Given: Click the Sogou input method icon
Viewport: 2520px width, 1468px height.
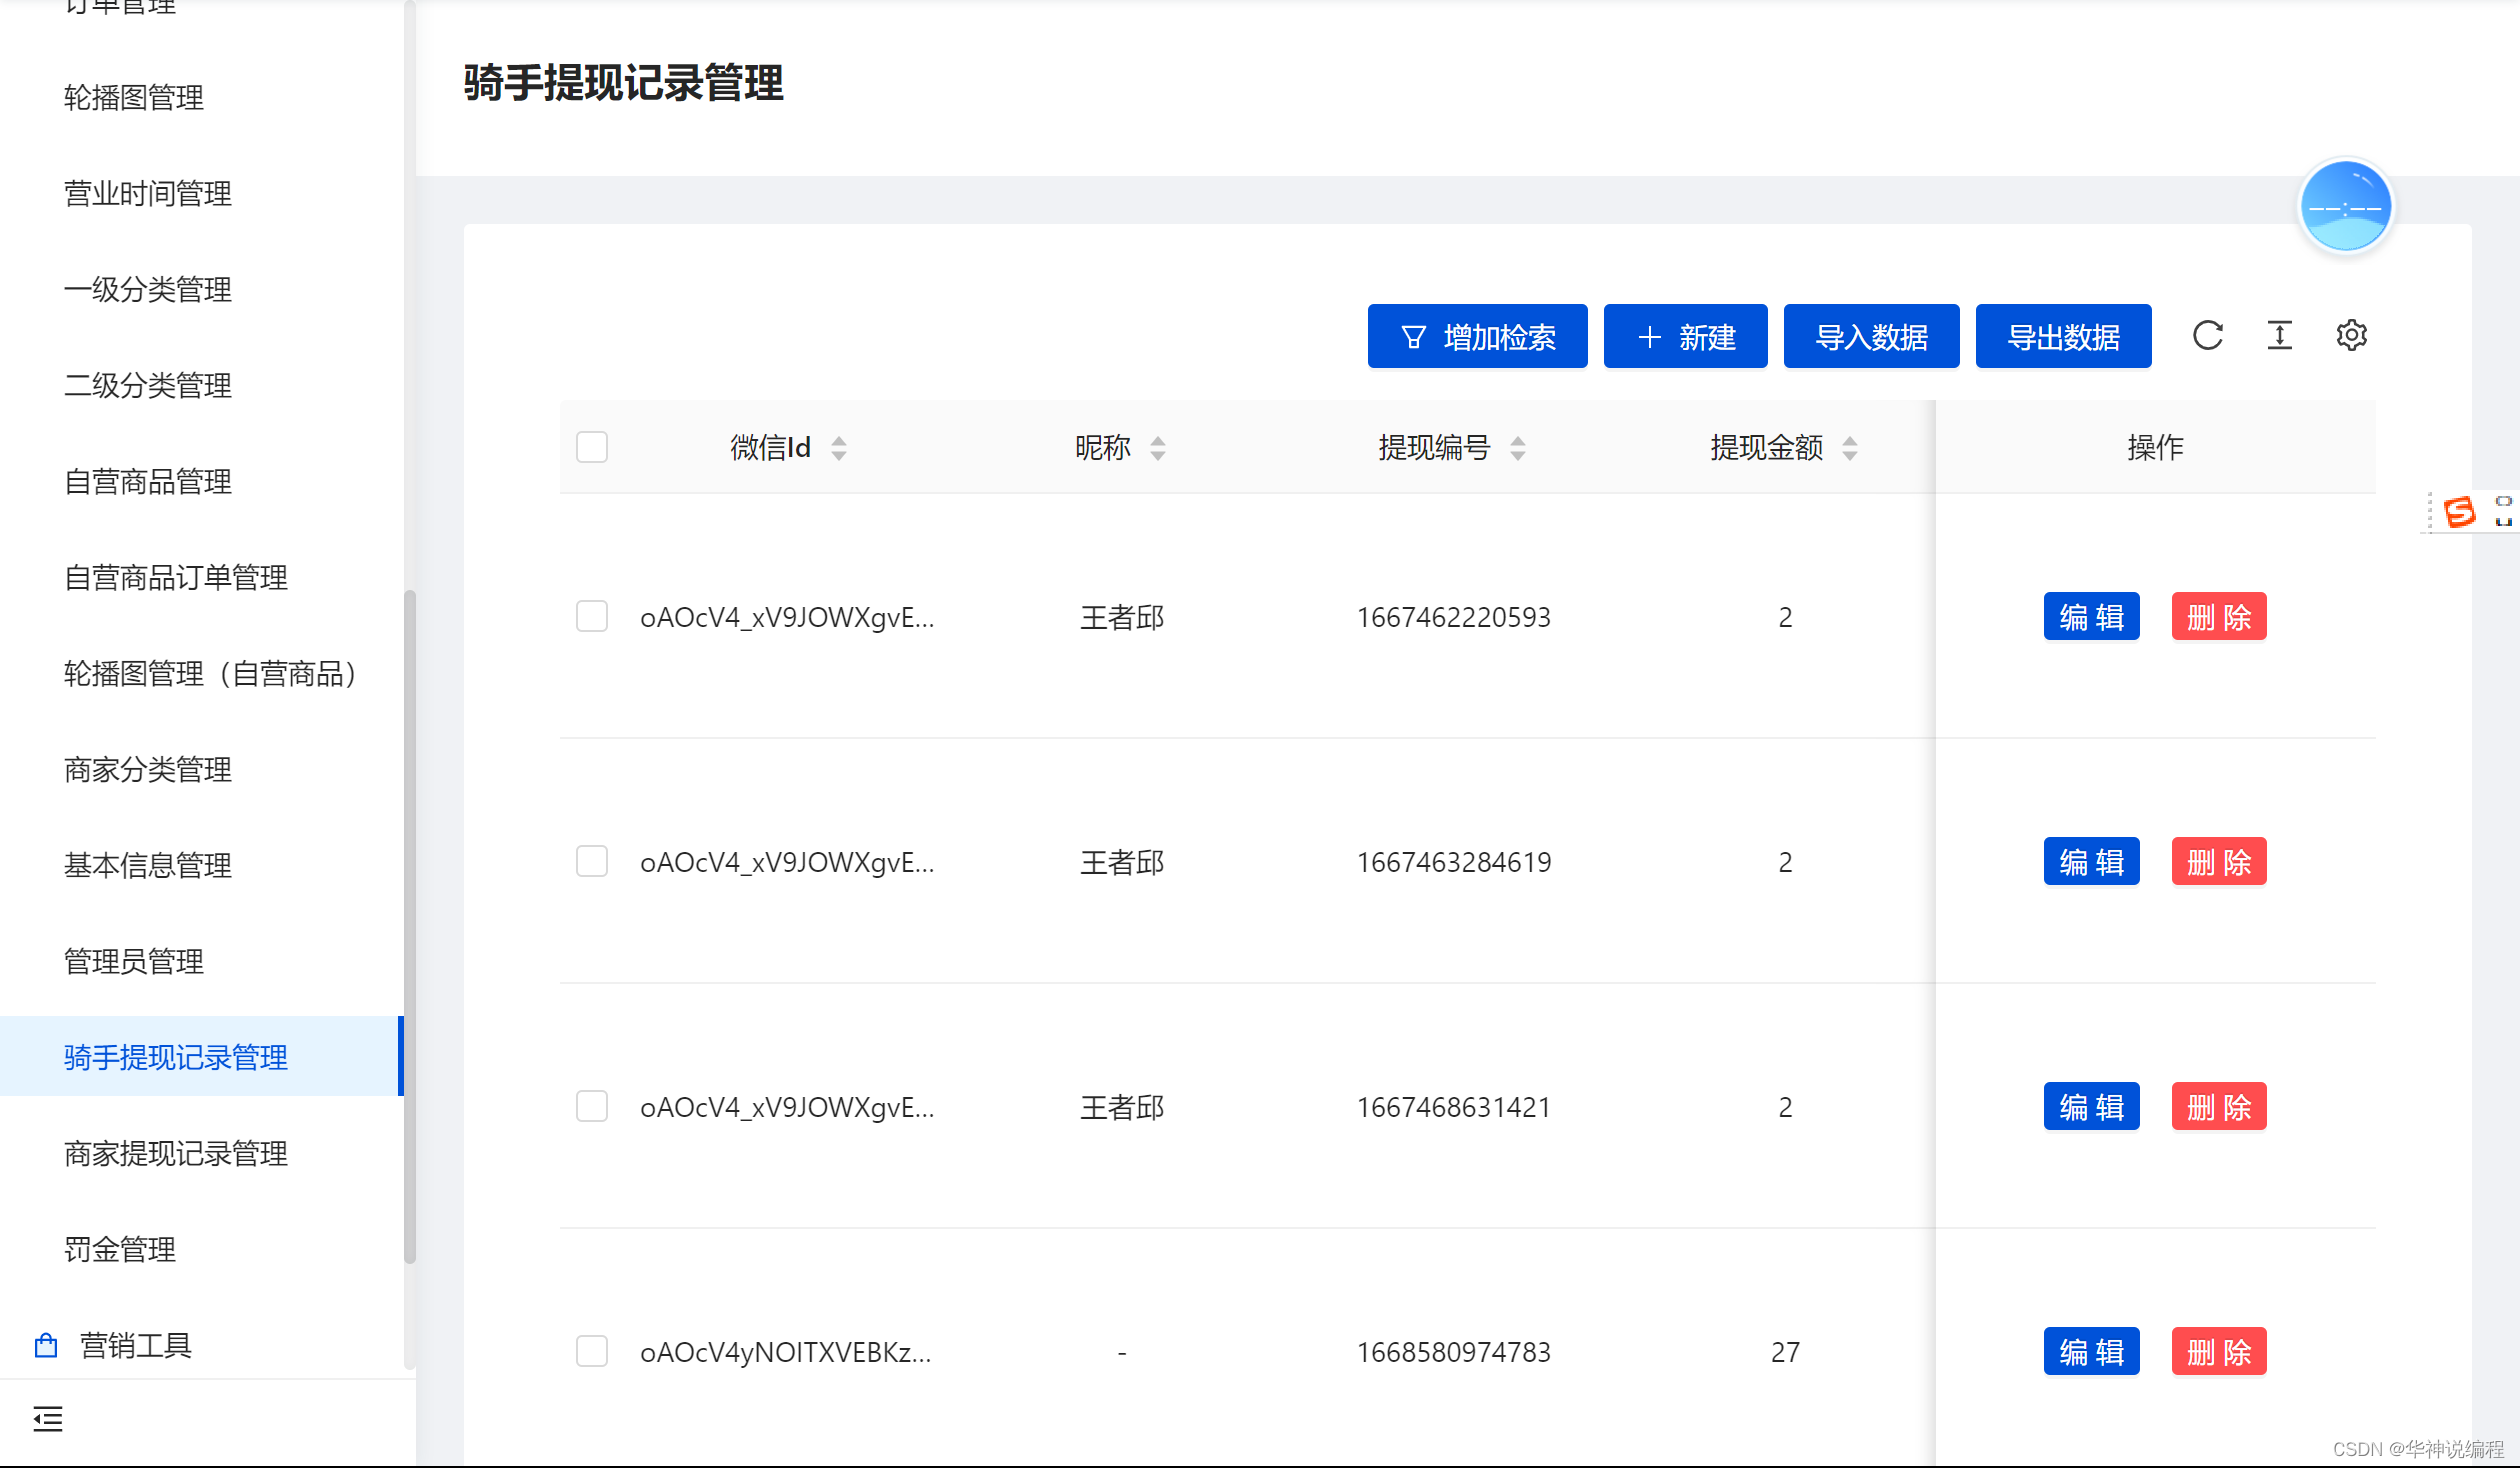Looking at the screenshot, I should coord(2459,512).
